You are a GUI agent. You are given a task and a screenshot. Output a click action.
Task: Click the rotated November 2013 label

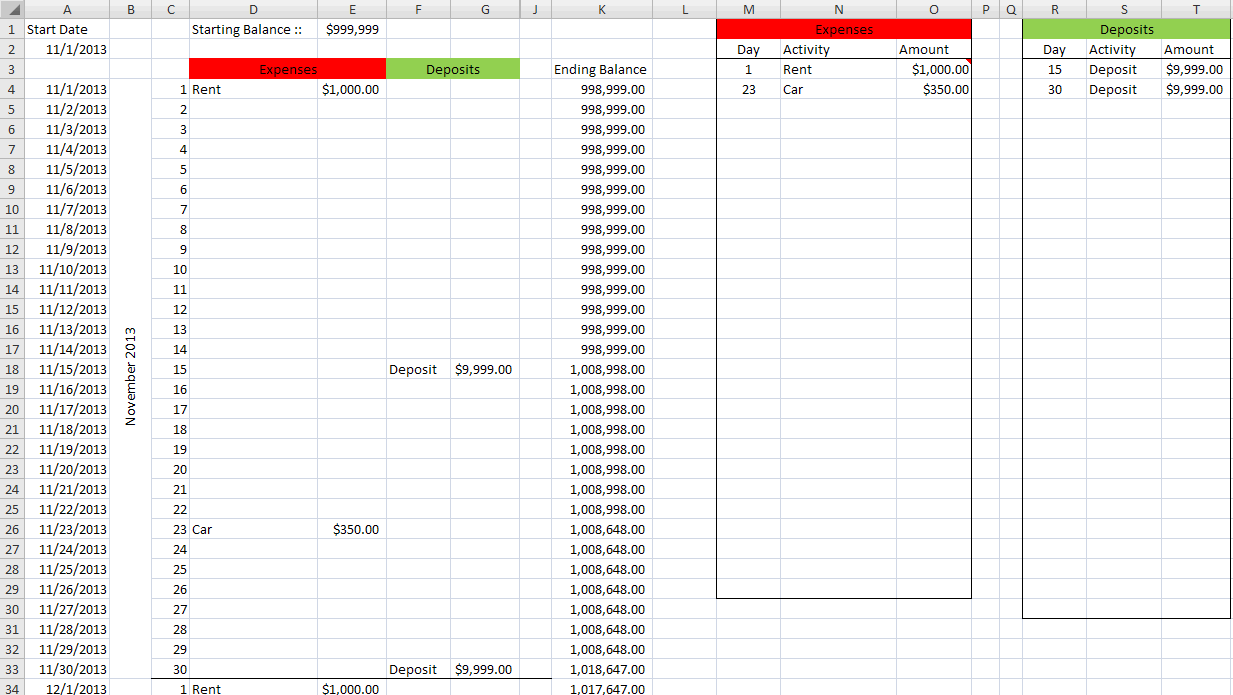(130, 376)
